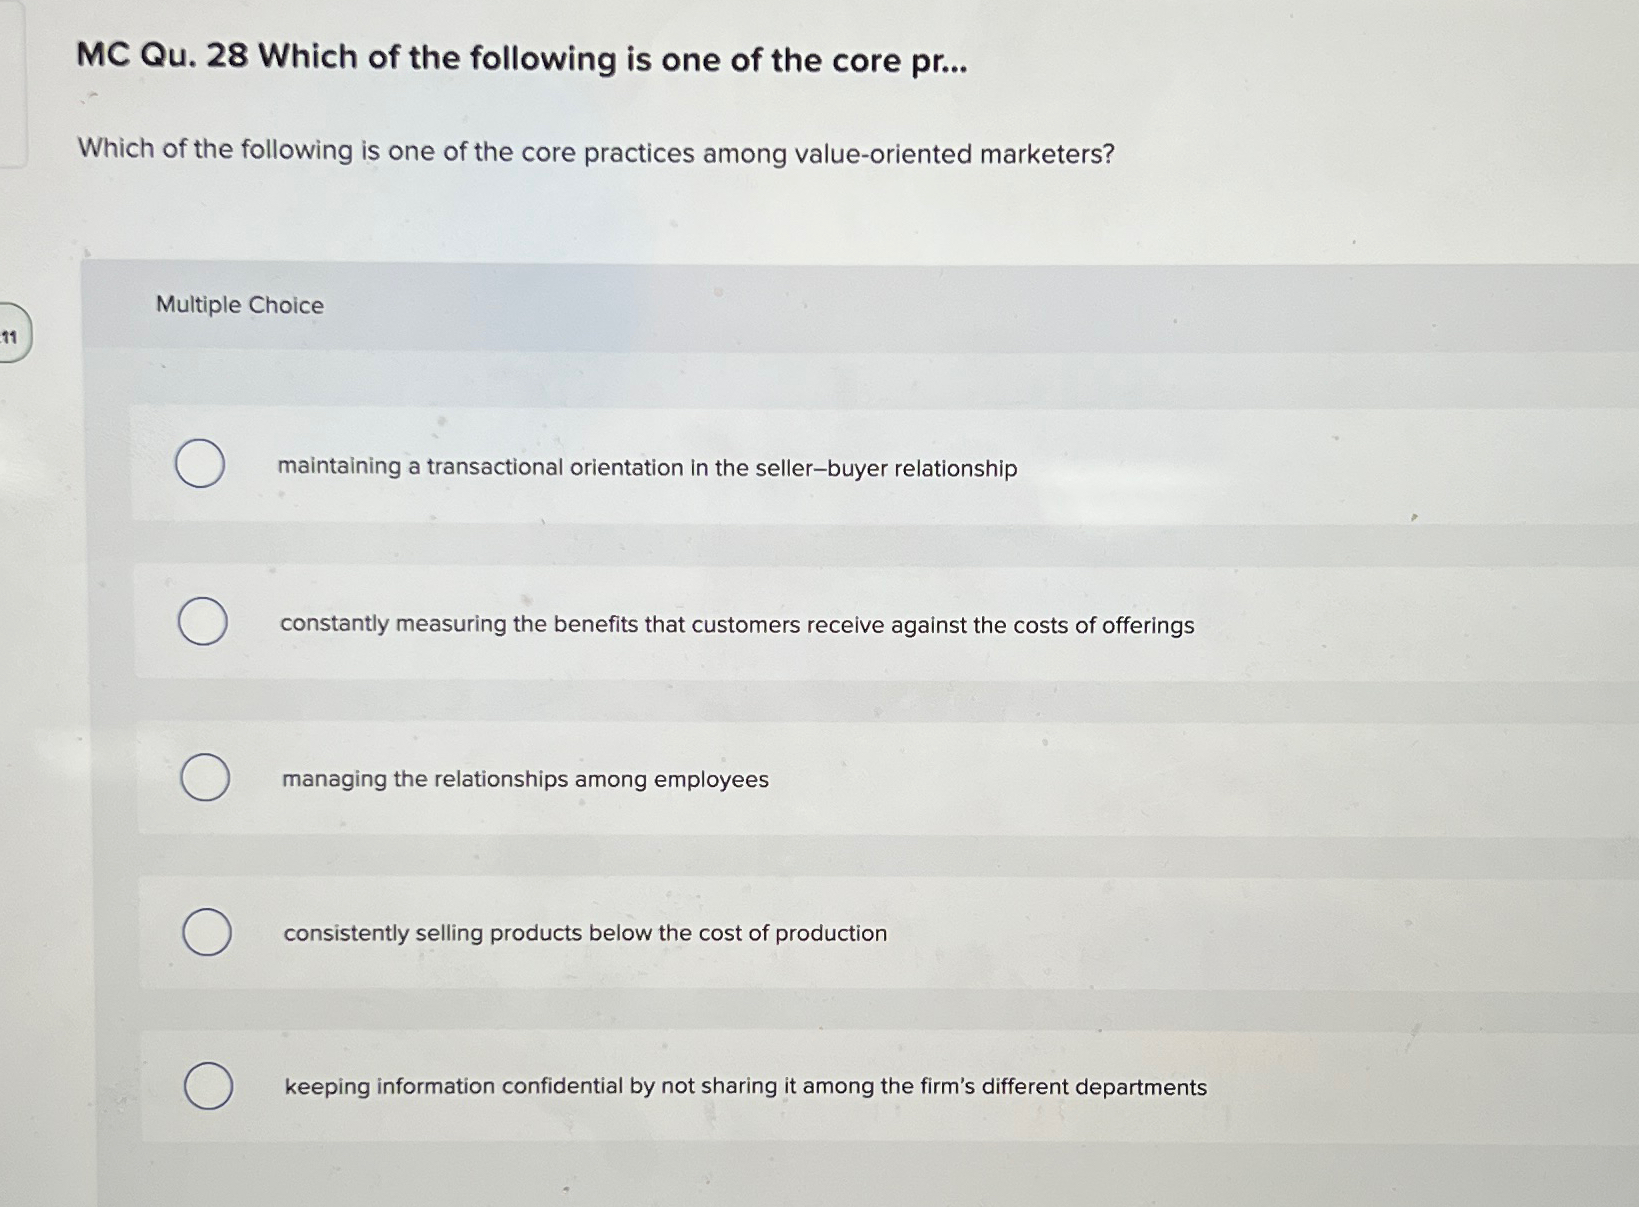The width and height of the screenshot is (1639, 1207).
Task: Click the radio button beside last answer
Action: pos(207,1084)
